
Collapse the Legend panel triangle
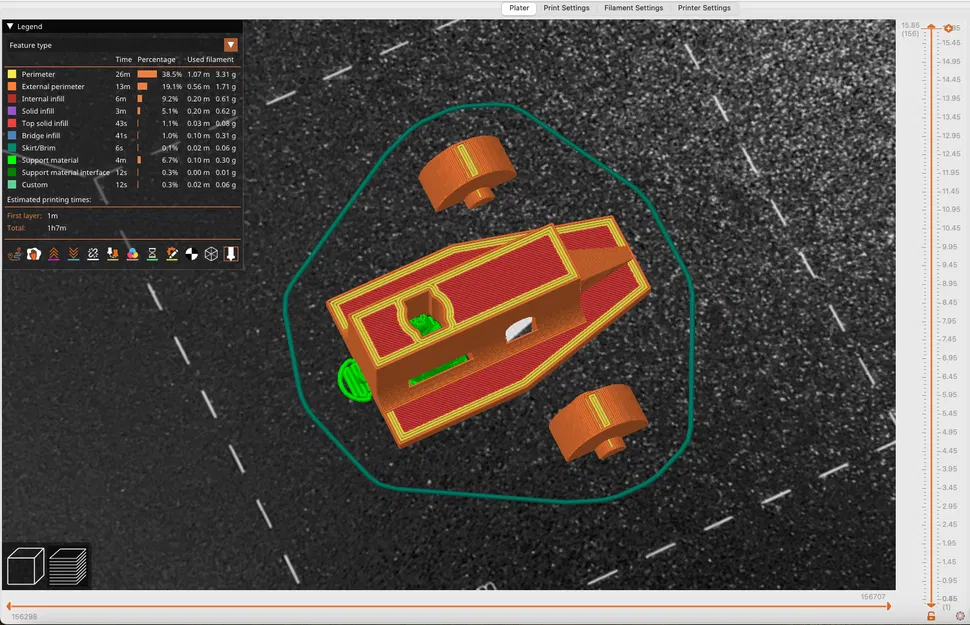click(10, 26)
